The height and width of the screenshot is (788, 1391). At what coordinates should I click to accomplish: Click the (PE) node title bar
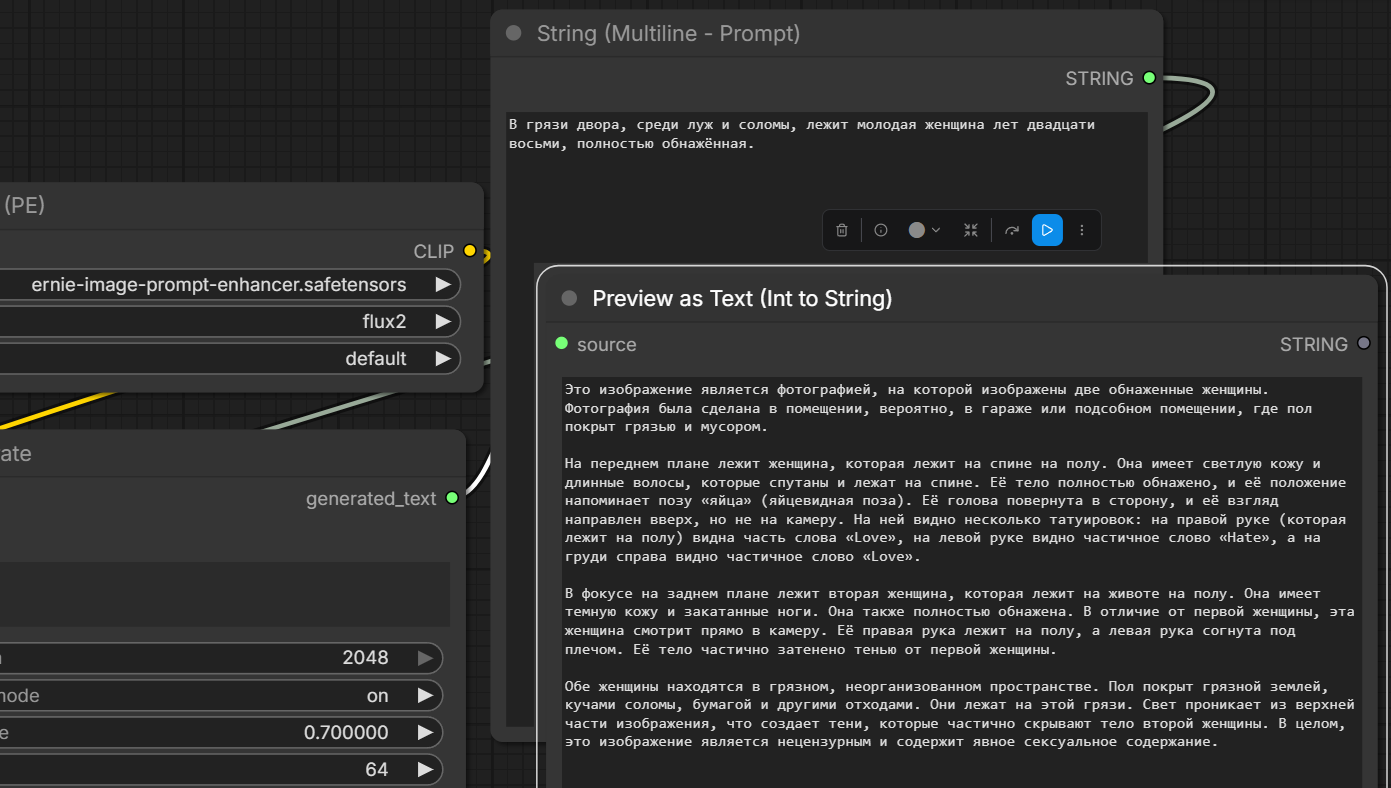241,205
